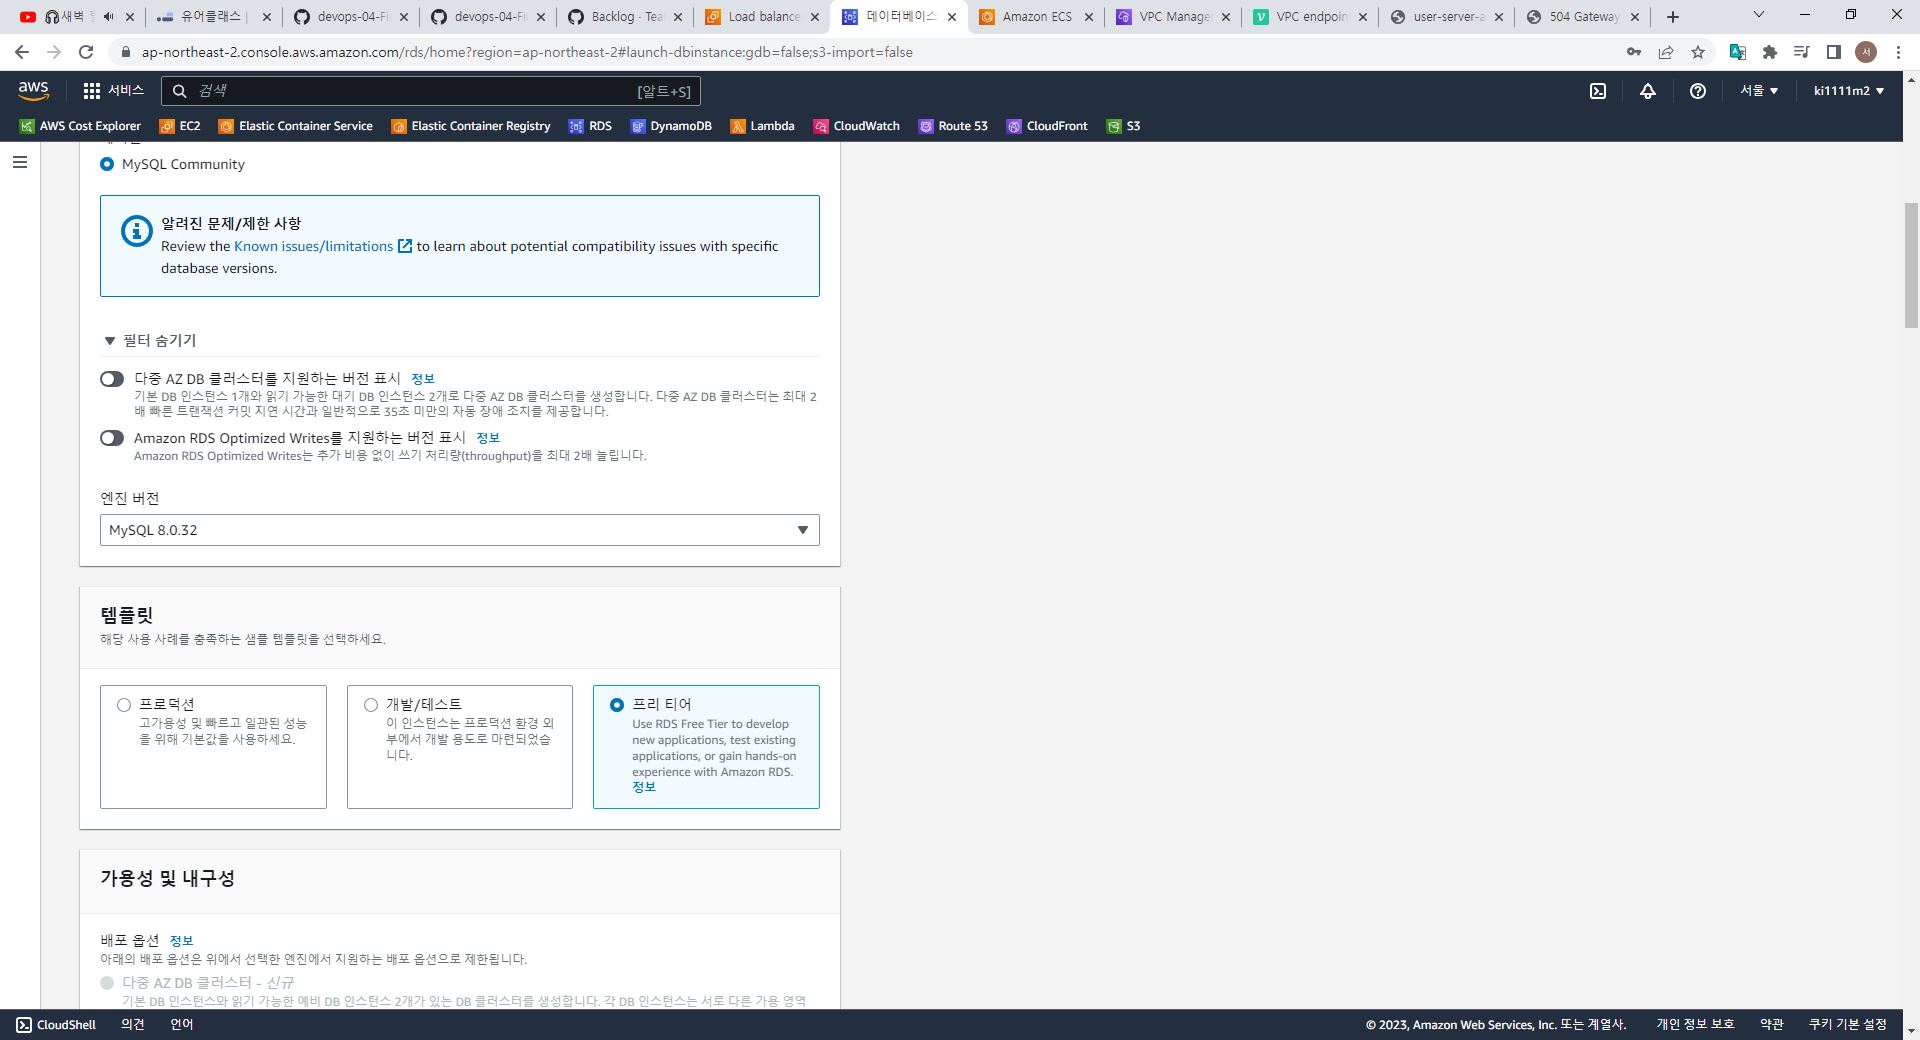Open 정보 link in free tier card
The width and height of the screenshot is (1920, 1040).
644,787
